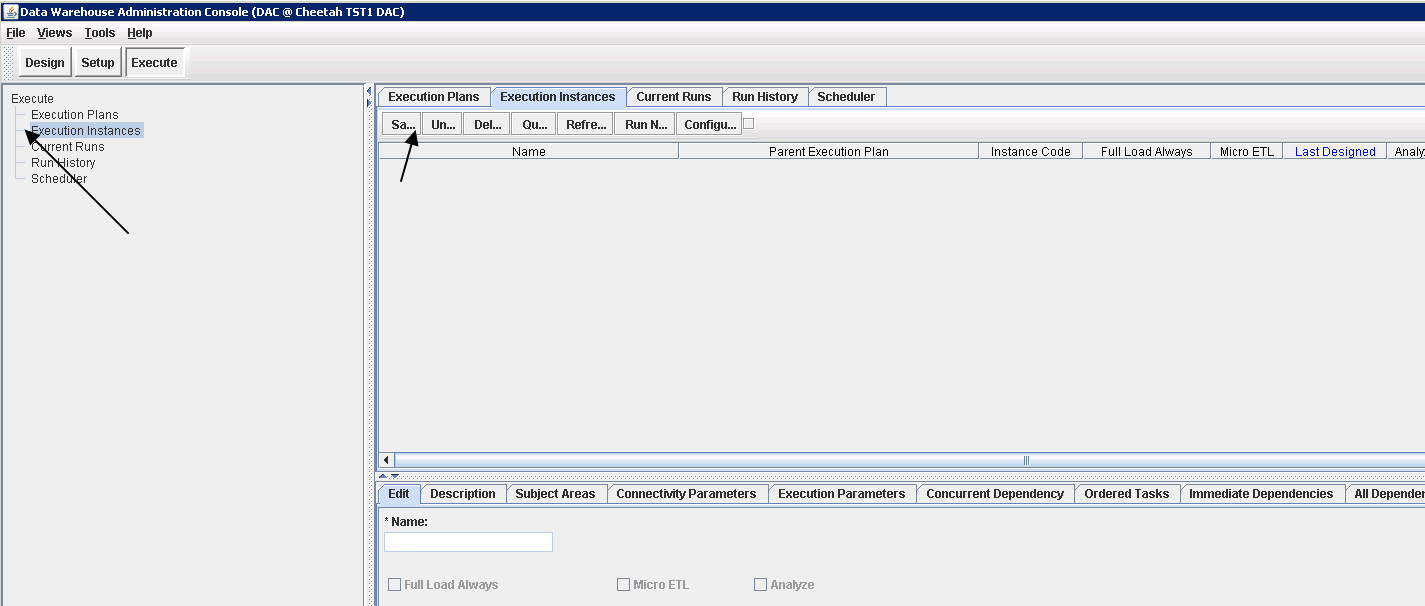
Task: Select the Execute view button
Action: tap(154, 61)
